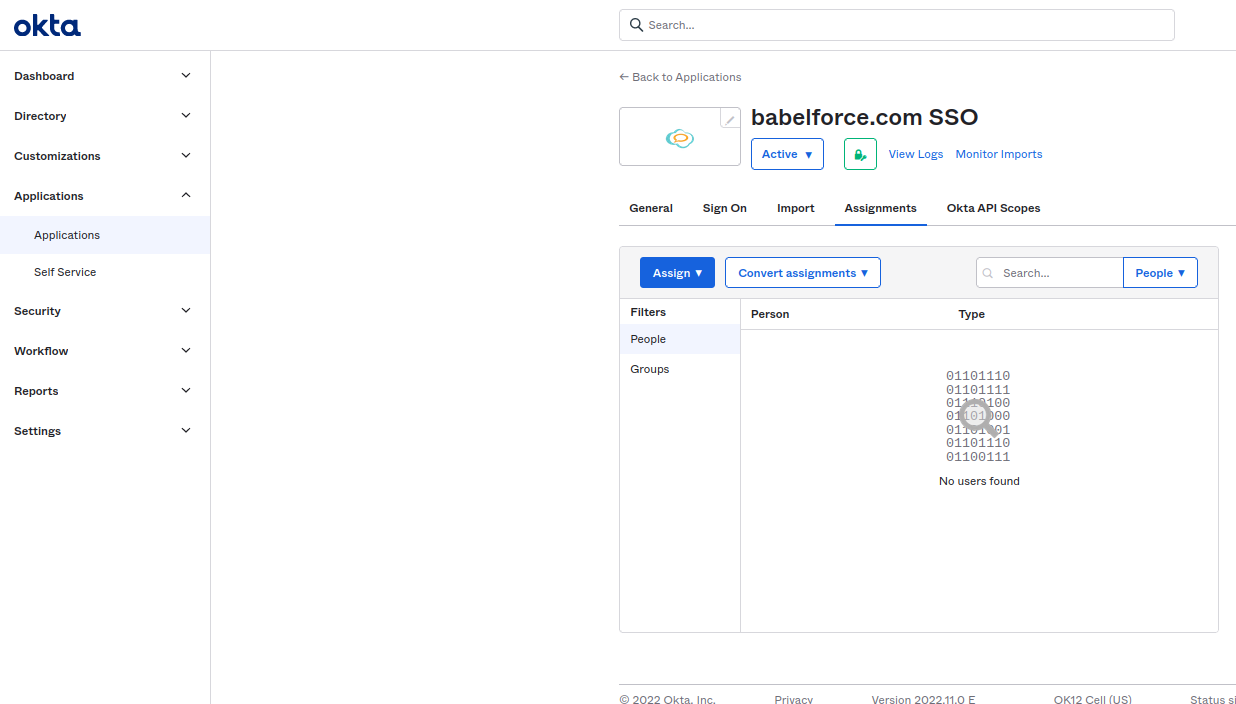
Task: Open the People search filter dropdown
Action: pyautogui.click(x=1160, y=273)
